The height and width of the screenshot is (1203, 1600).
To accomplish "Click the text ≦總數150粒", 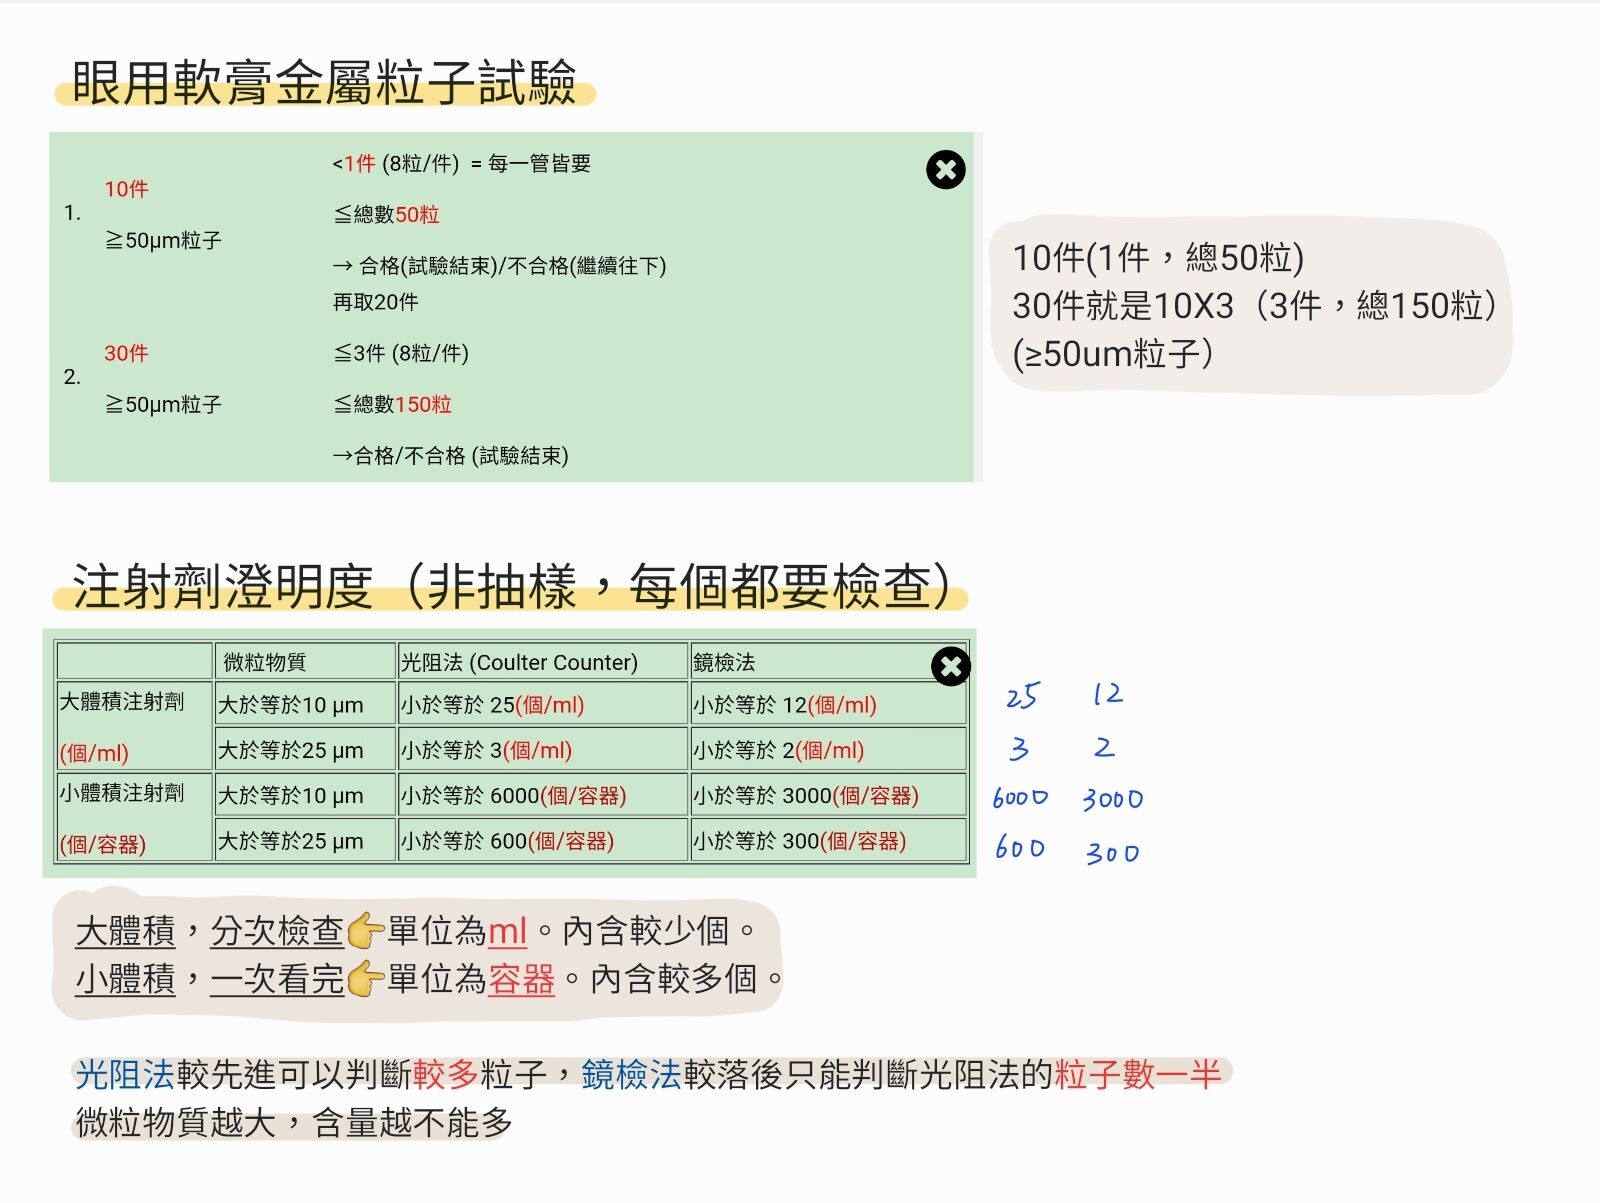I will pyautogui.click(x=392, y=404).
